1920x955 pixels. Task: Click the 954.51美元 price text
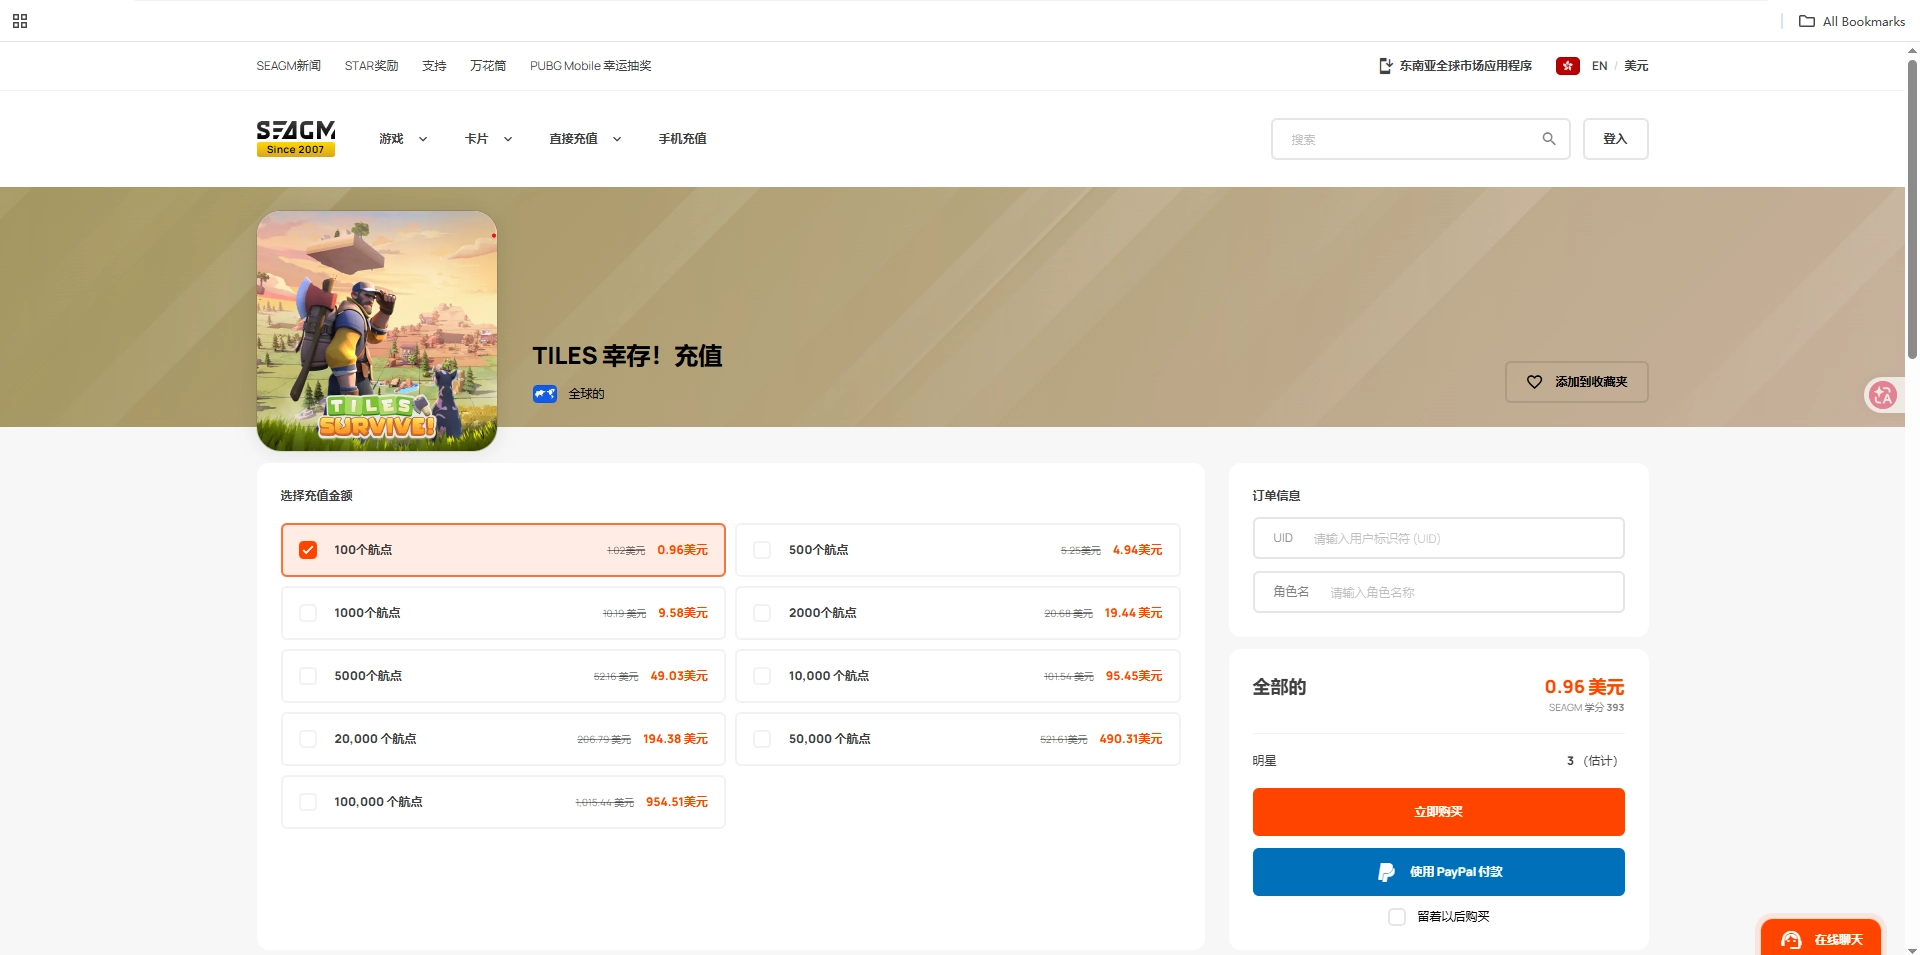(676, 802)
